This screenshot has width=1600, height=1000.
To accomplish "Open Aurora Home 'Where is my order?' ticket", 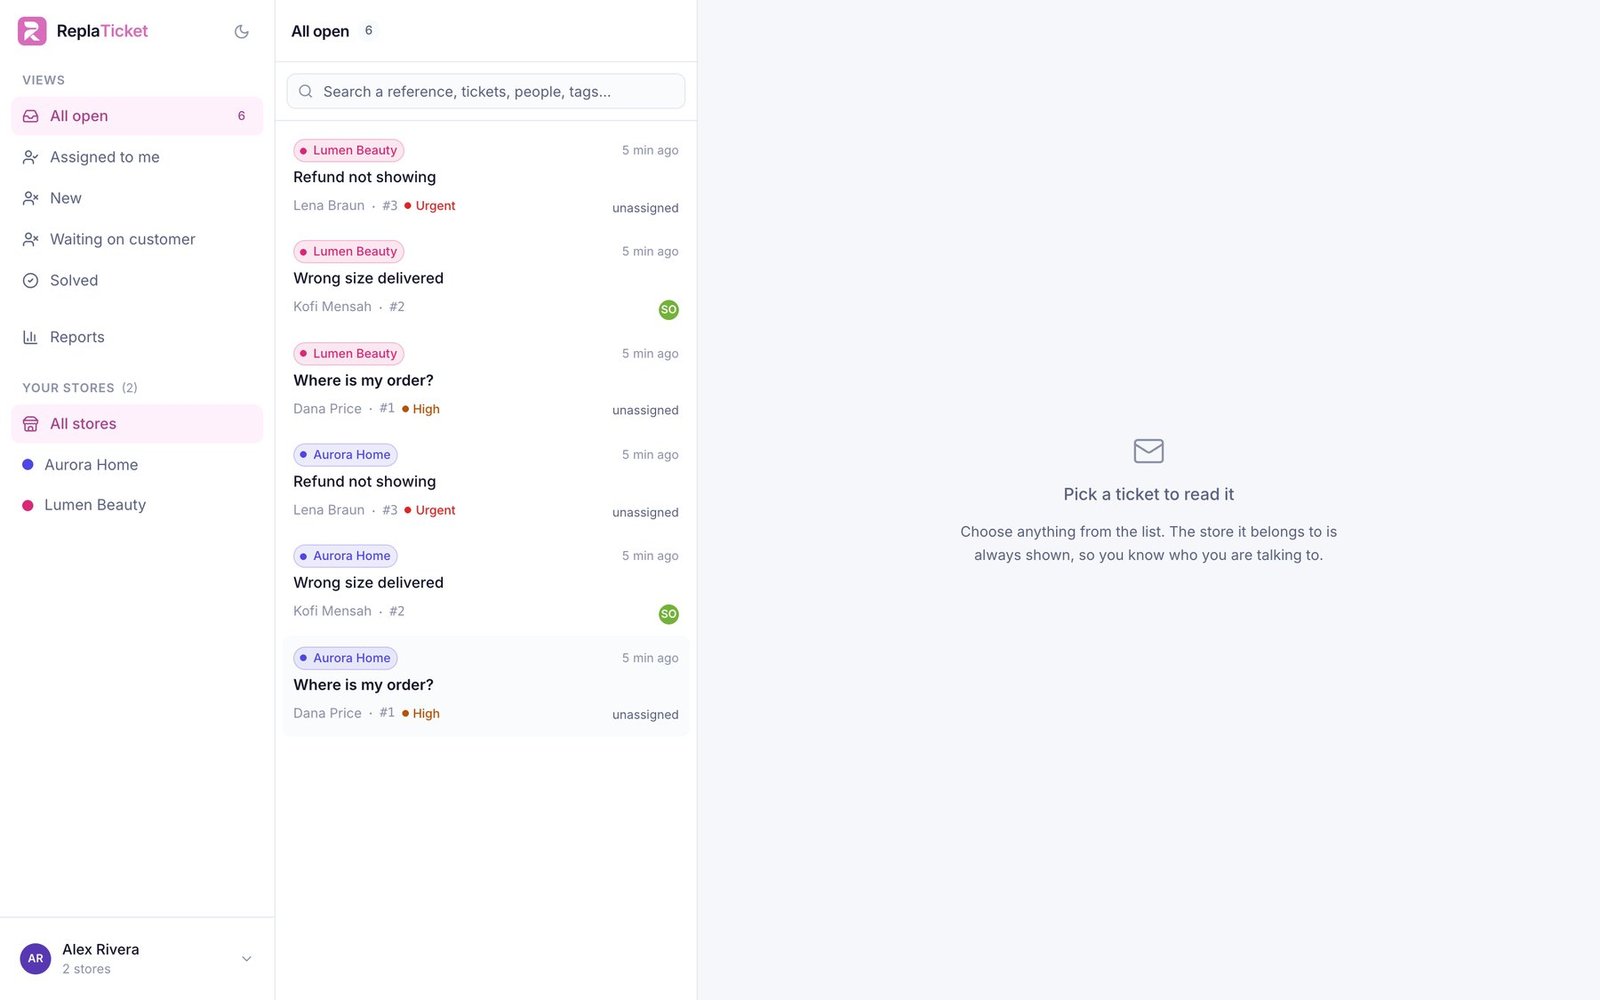I will (x=486, y=686).
